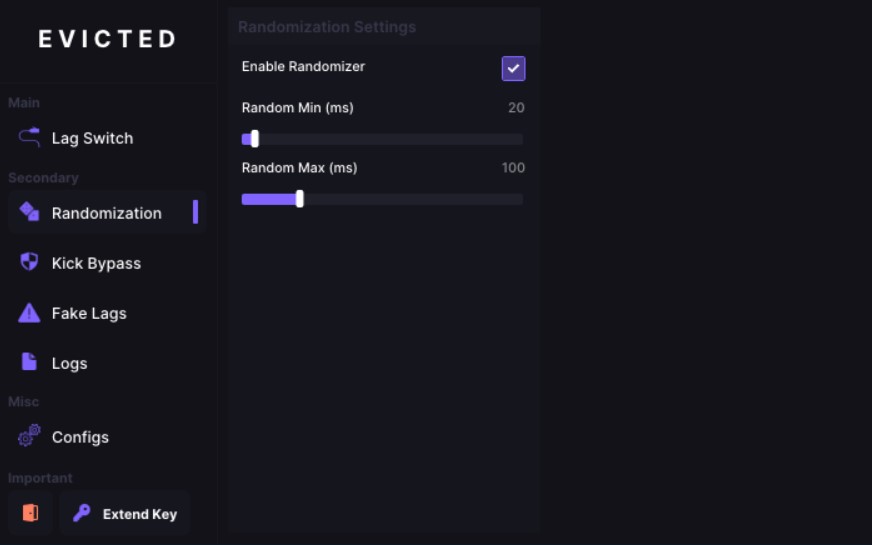872x545 pixels.
Task: Click the key icon beside Extend Key
Action: pos(82,513)
